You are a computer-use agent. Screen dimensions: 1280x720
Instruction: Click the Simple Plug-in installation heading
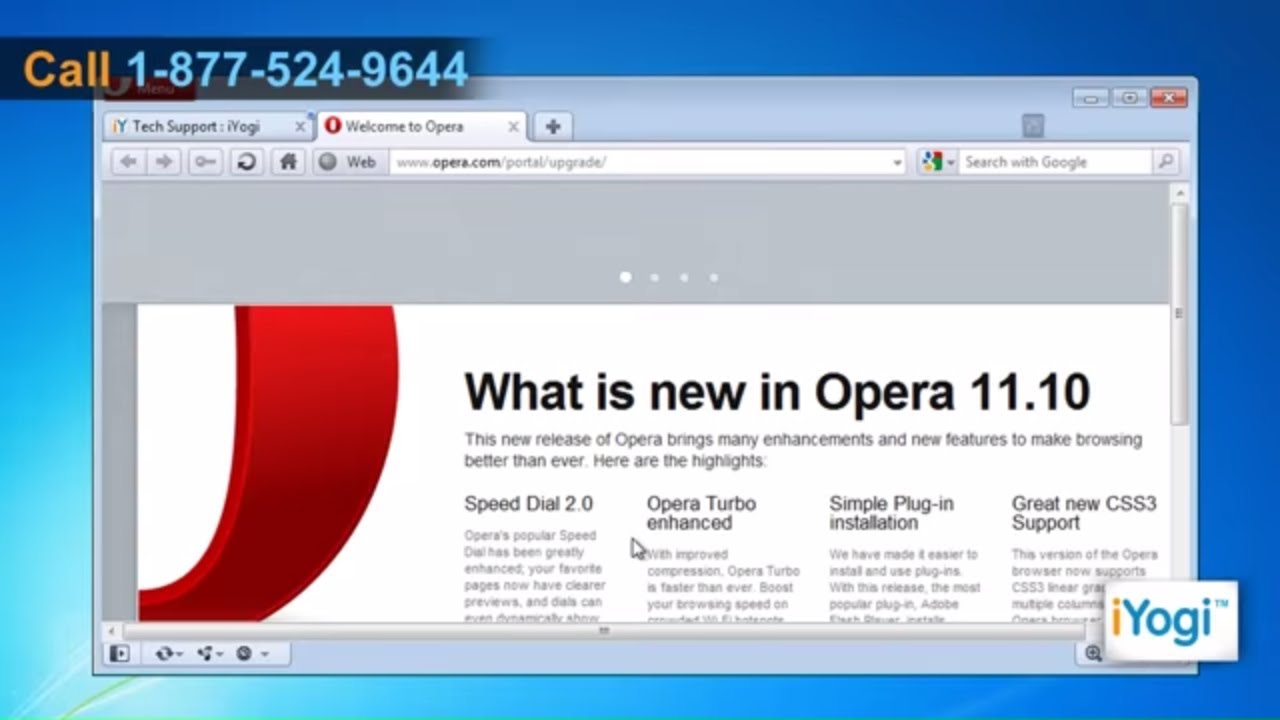tap(891, 513)
